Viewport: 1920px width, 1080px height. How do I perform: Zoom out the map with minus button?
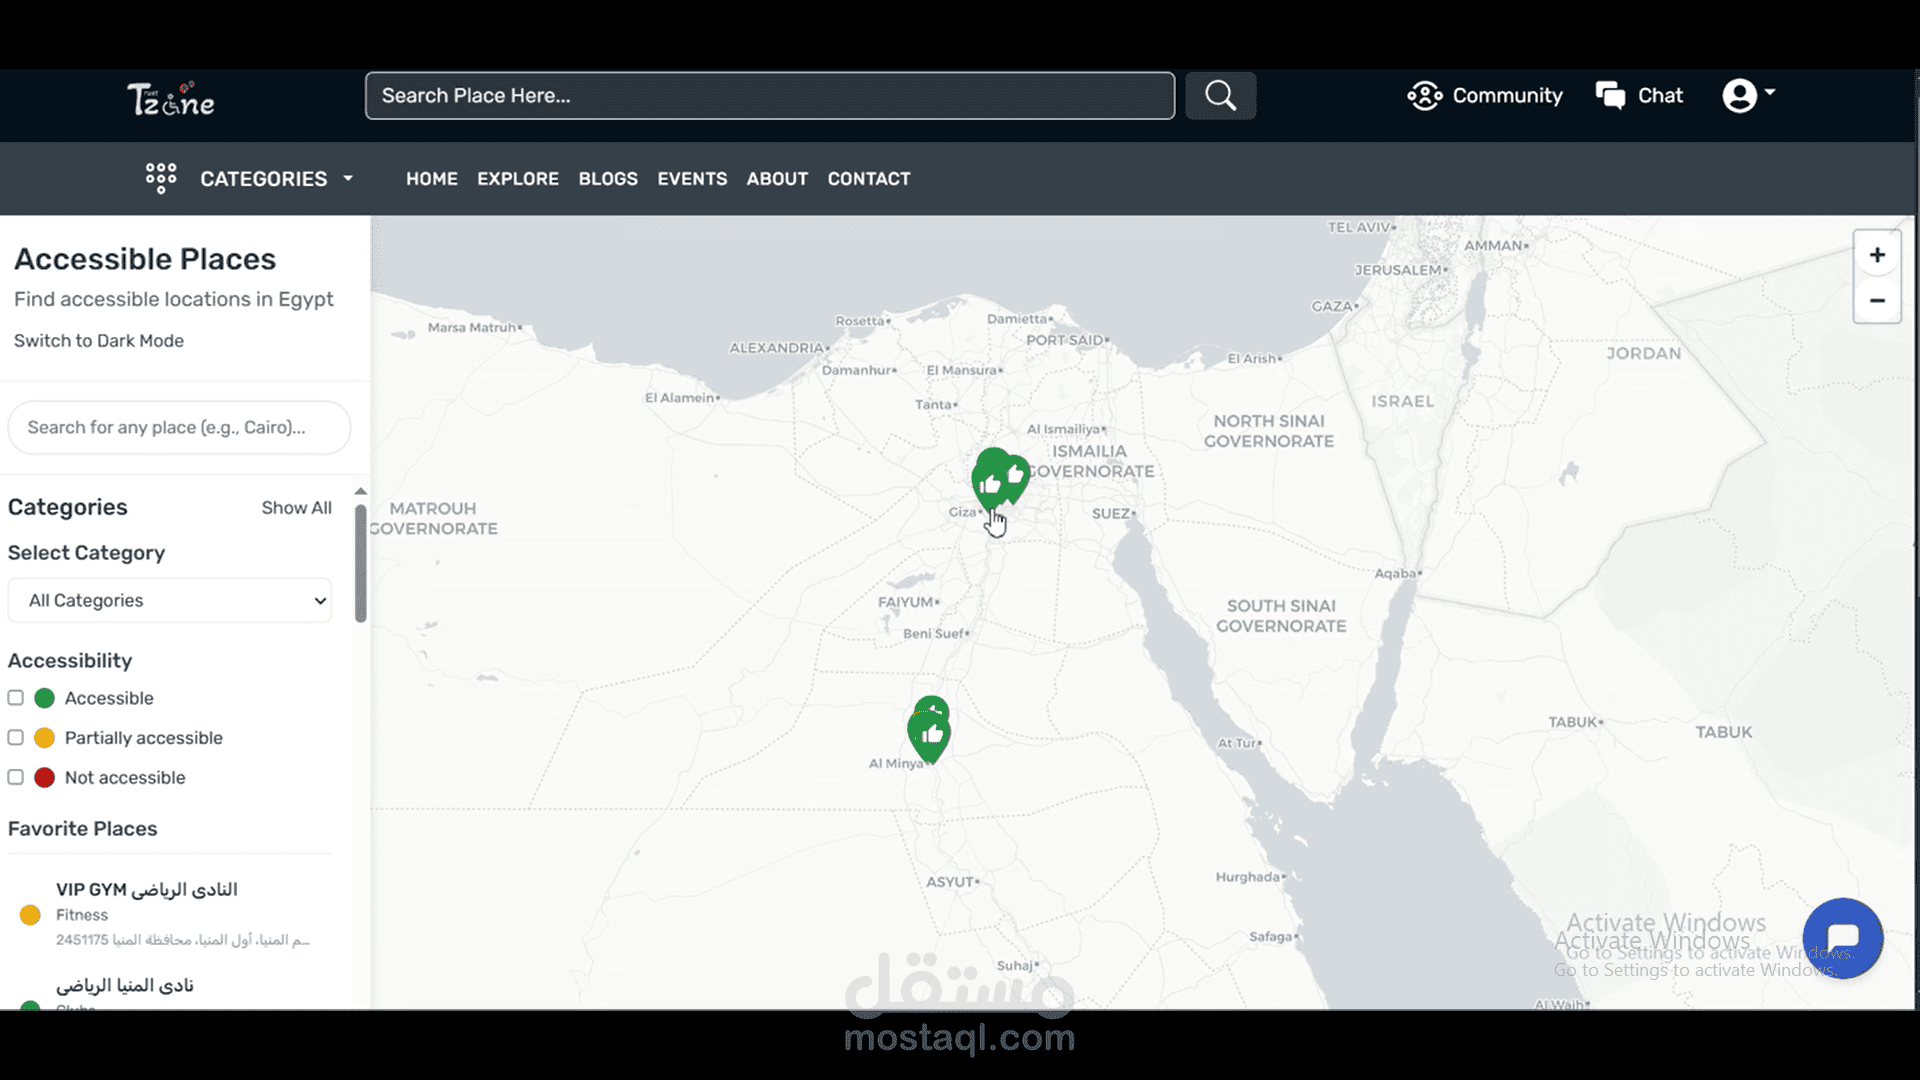(1877, 300)
